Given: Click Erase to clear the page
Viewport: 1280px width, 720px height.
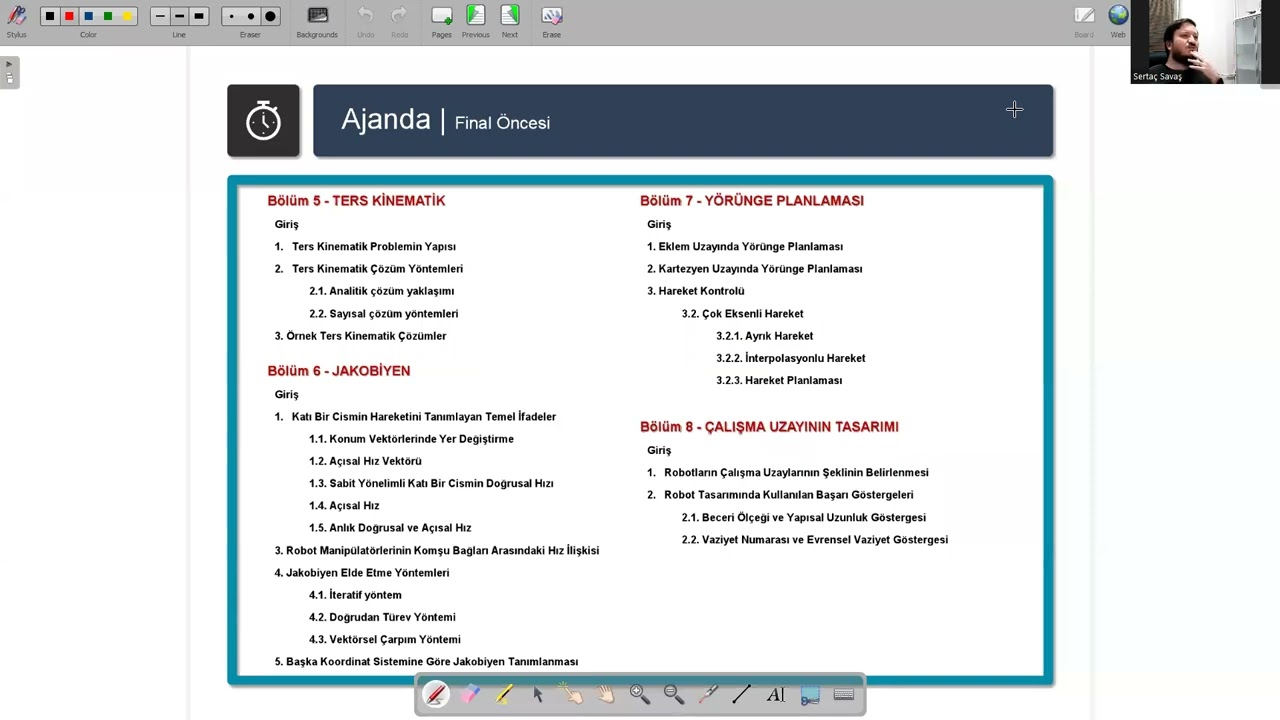Looking at the screenshot, I should click(552, 21).
